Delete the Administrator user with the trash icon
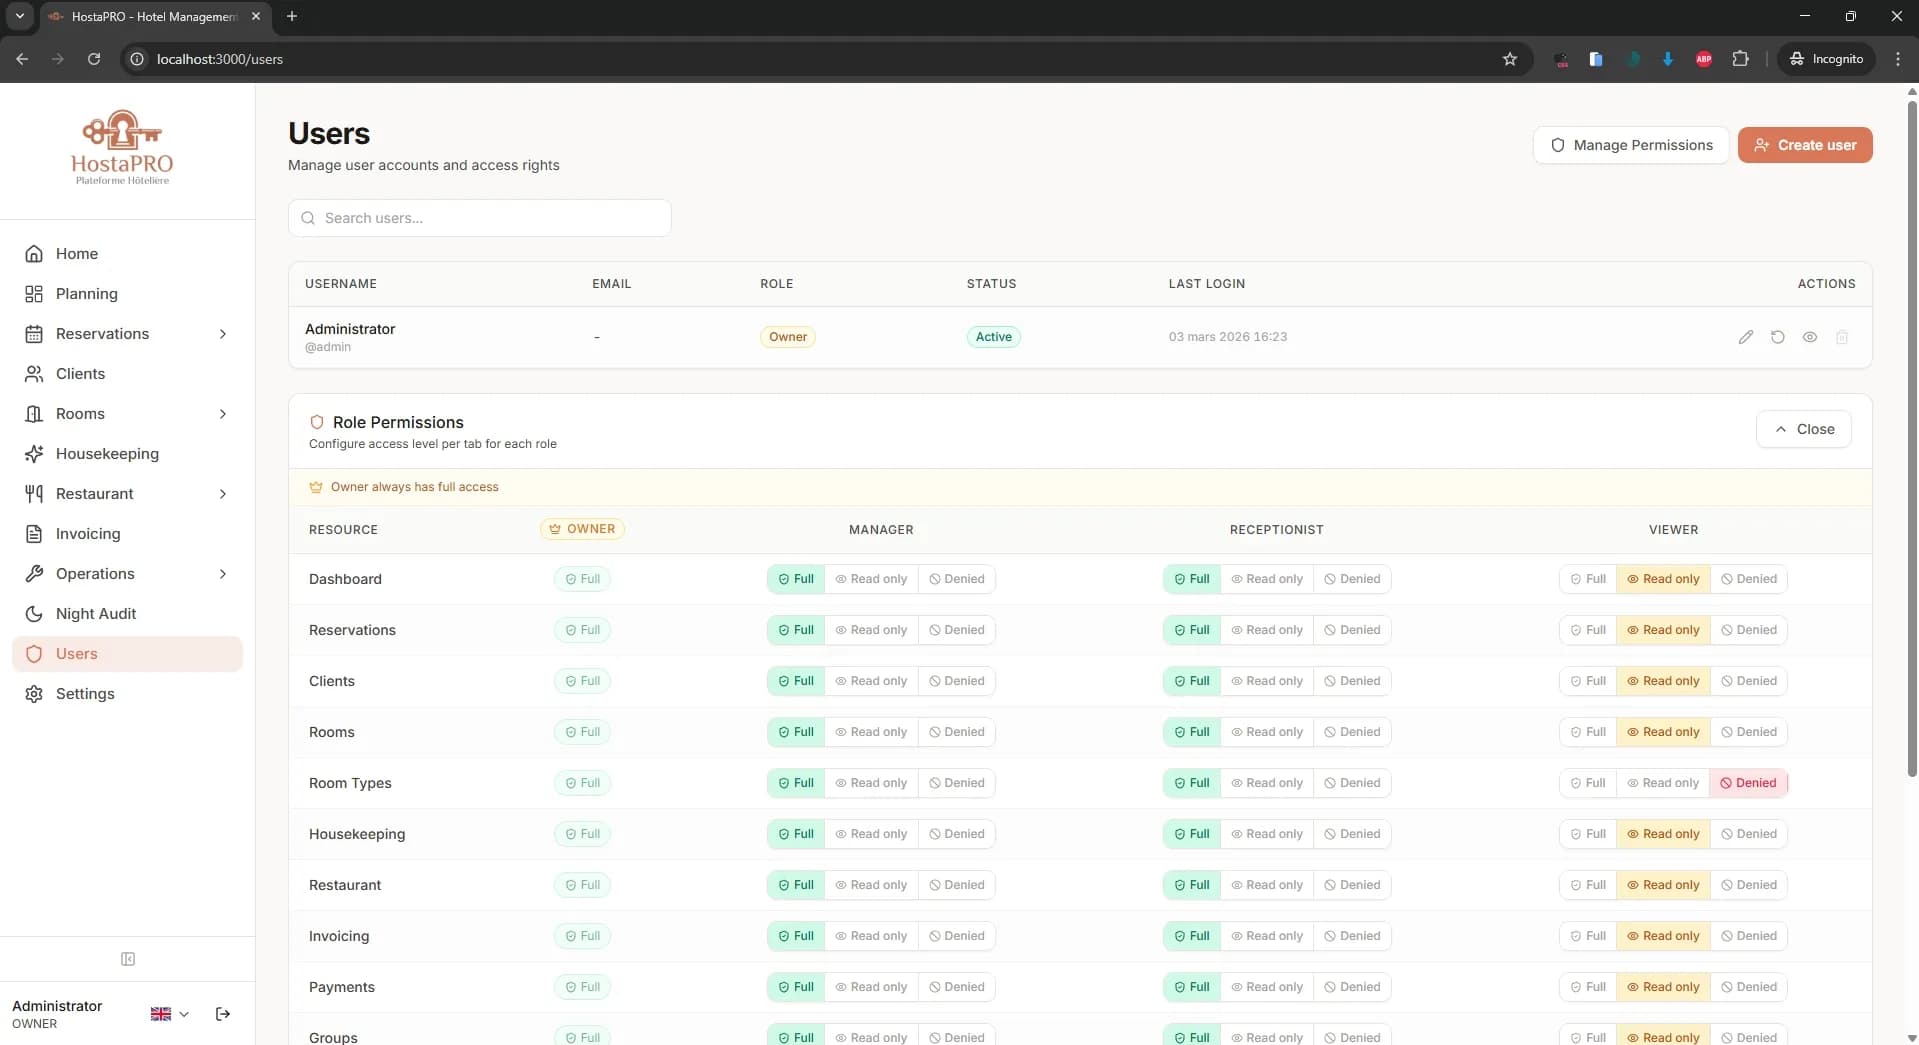Viewport: 1919px width, 1045px height. pos(1843,337)
